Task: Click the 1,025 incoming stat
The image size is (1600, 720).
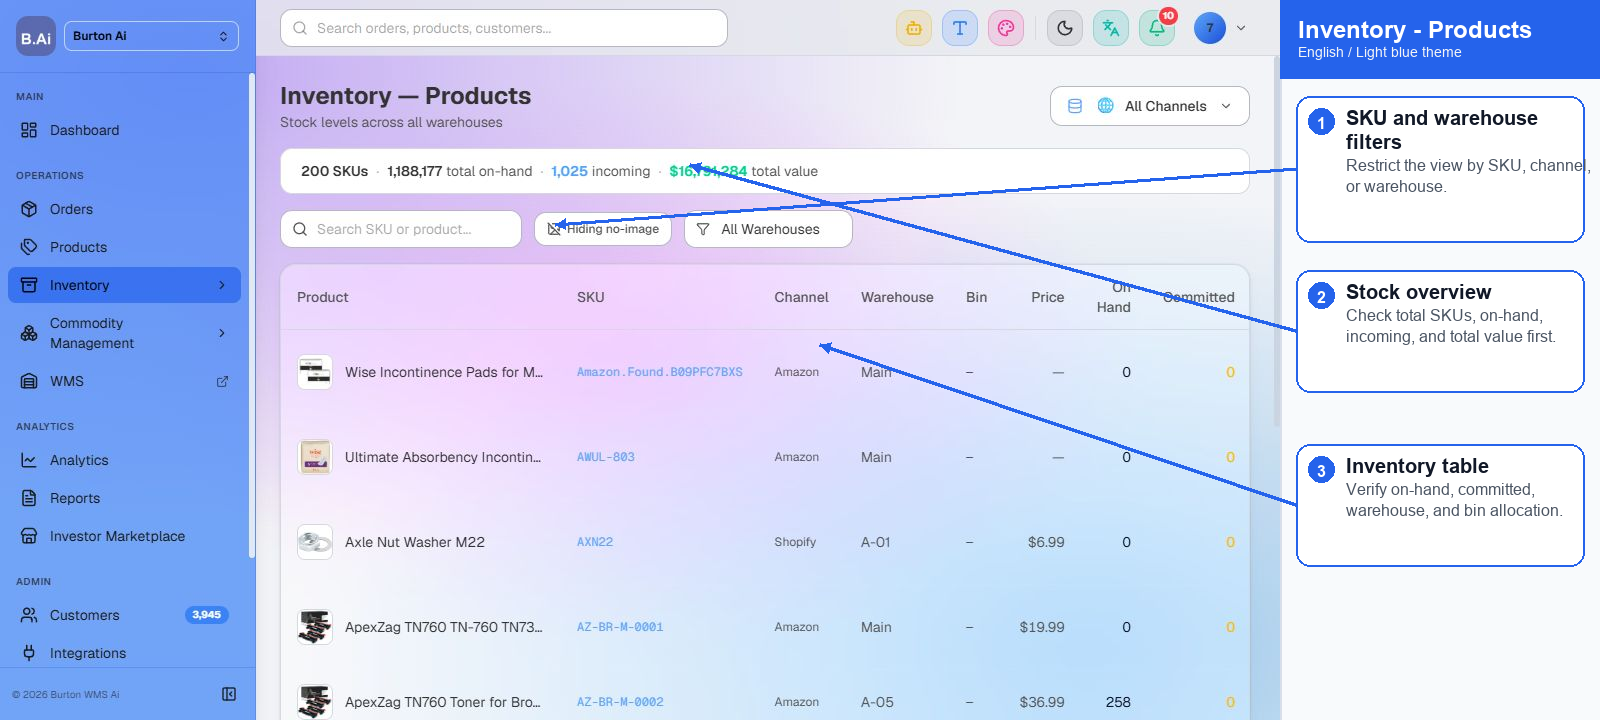Action: pos(601,171)
